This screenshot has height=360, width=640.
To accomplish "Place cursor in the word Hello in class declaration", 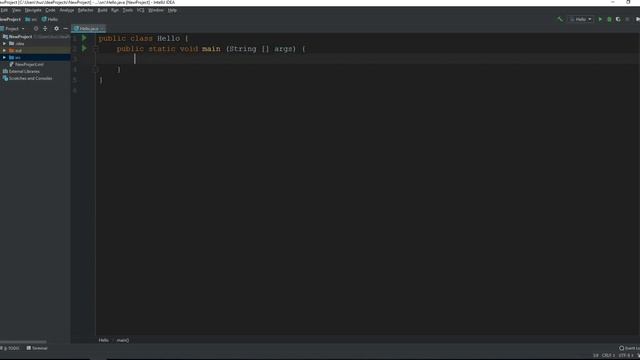I will (x=168, y=38).
